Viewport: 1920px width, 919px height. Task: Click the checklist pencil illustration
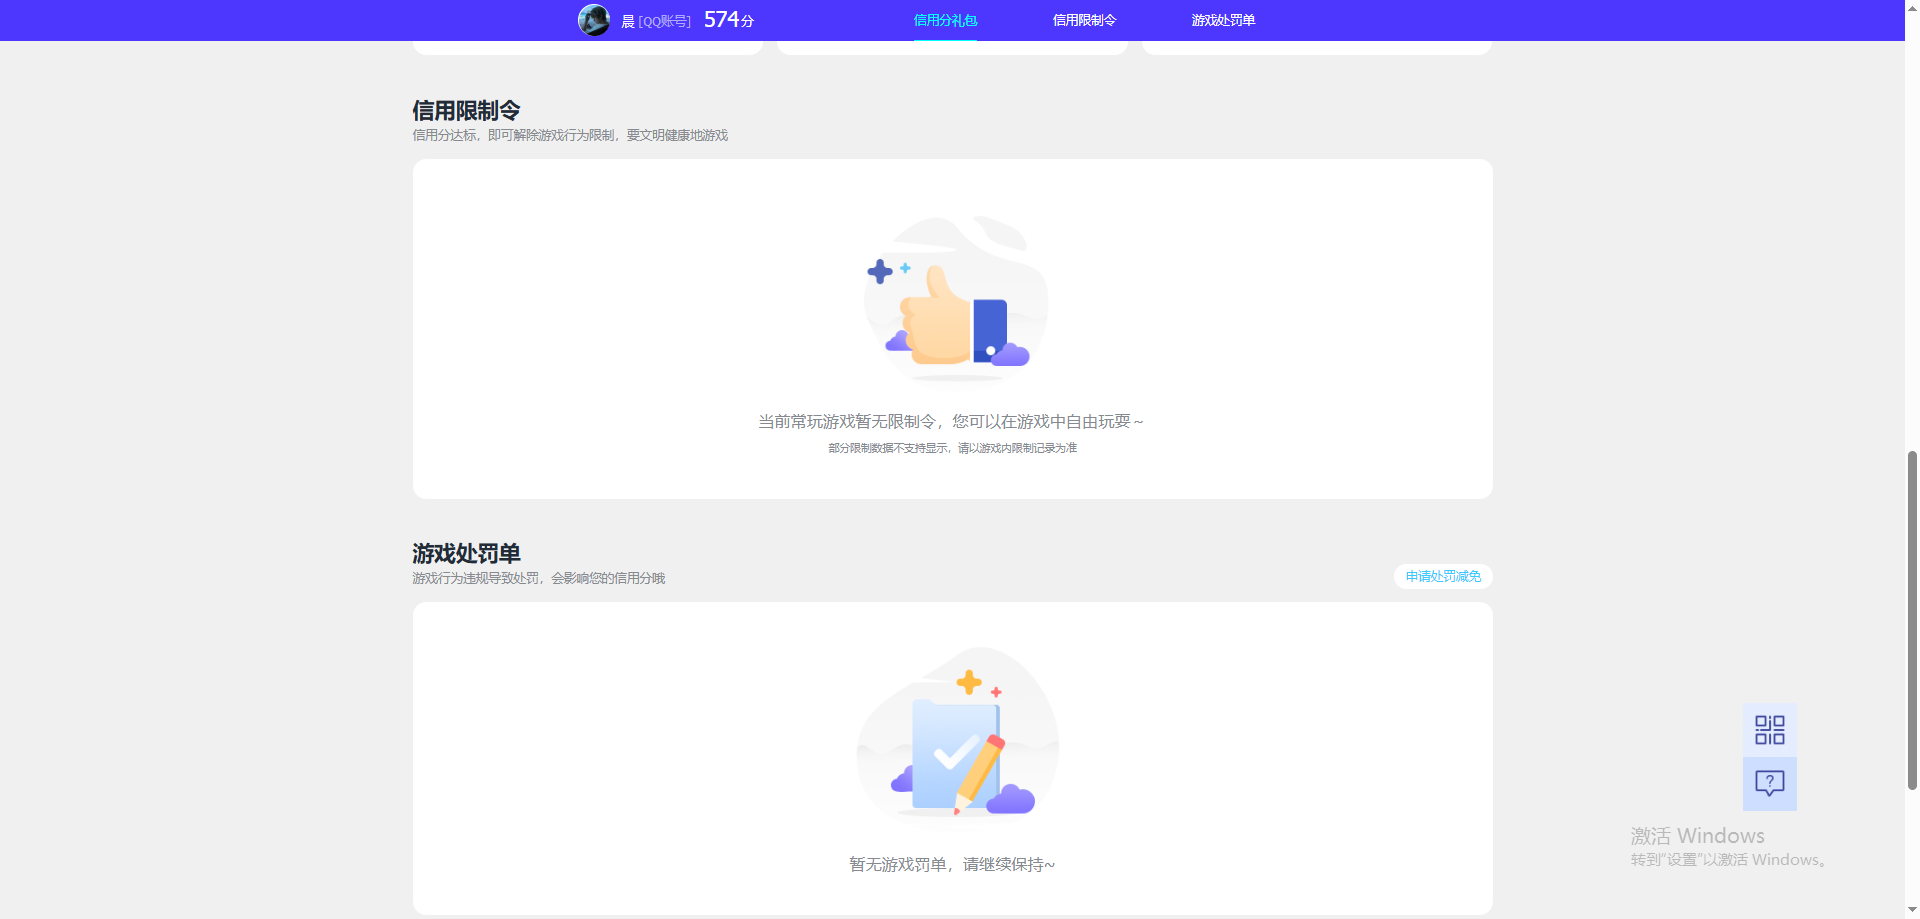pyautogui.click(x=958, y=735)
